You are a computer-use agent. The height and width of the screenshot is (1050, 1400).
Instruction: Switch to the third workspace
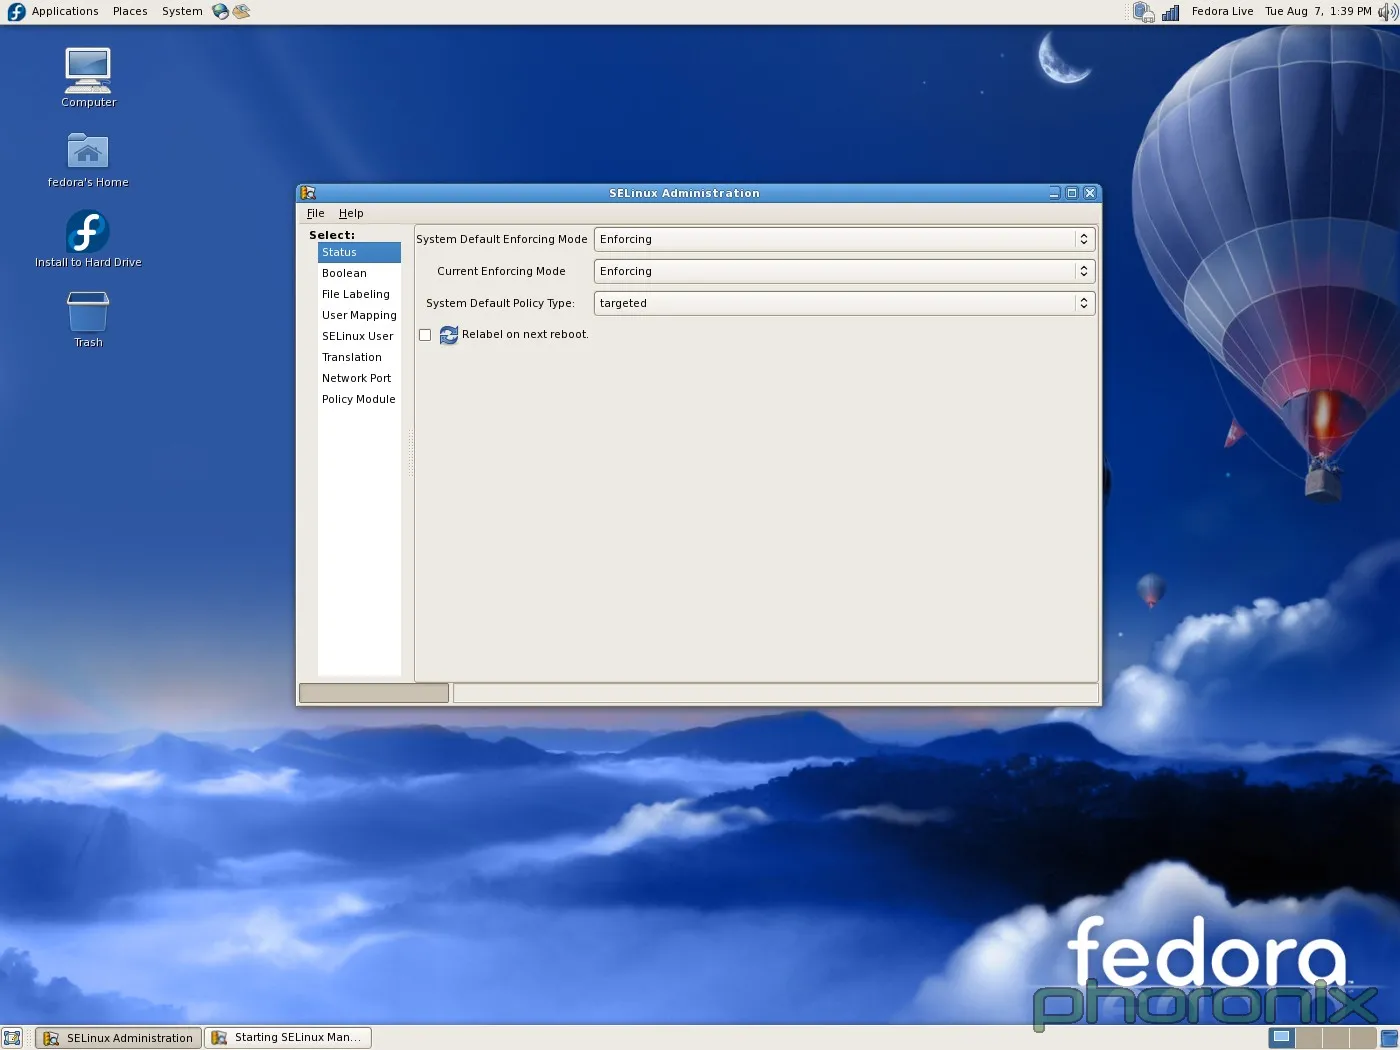click(x=1335, y=1038)
